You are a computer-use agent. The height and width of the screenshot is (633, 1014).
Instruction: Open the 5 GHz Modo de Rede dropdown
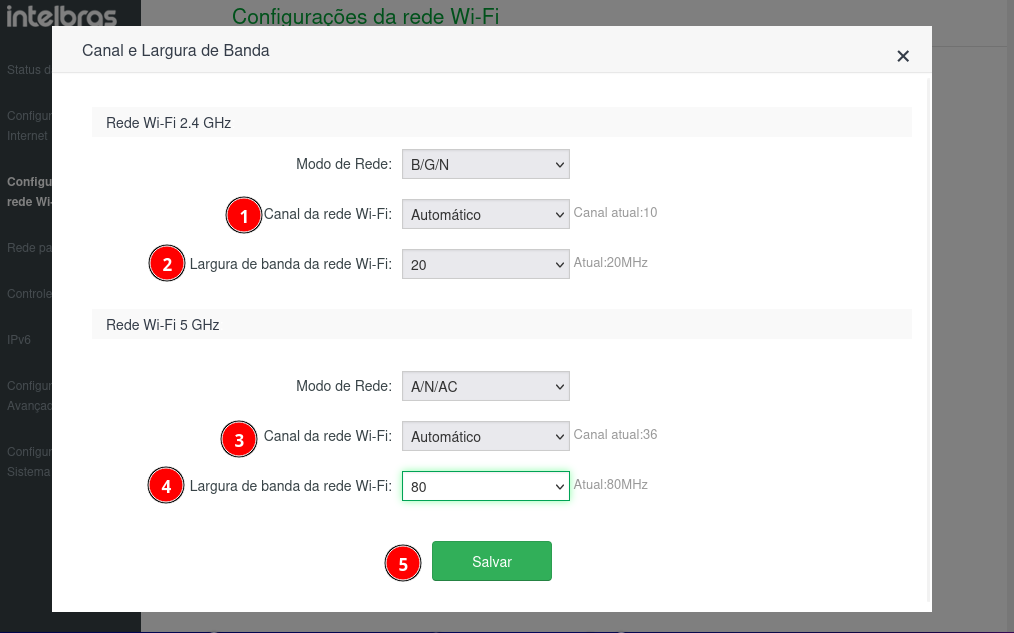tap(486, 386)
